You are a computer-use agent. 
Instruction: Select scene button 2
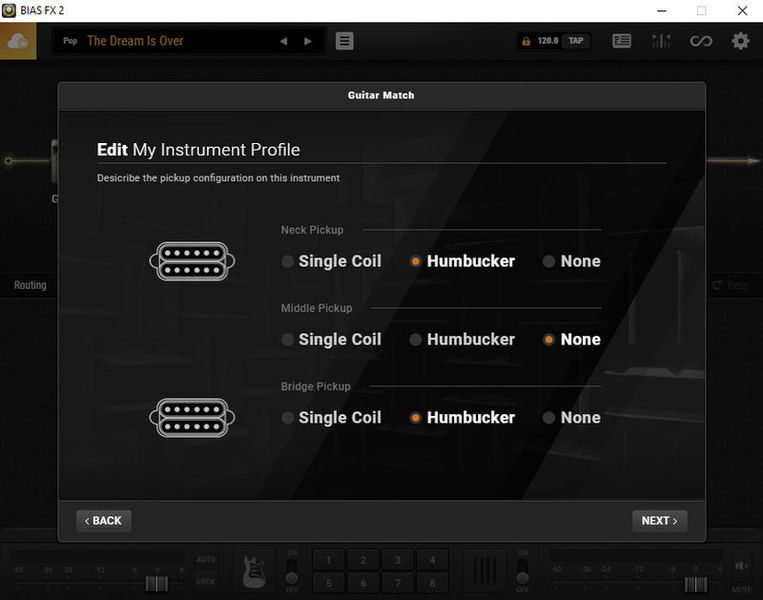[363, 561]
